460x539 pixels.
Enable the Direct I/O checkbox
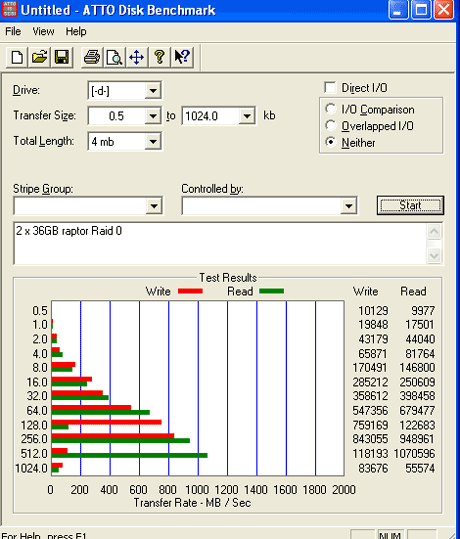click(330, 88)
